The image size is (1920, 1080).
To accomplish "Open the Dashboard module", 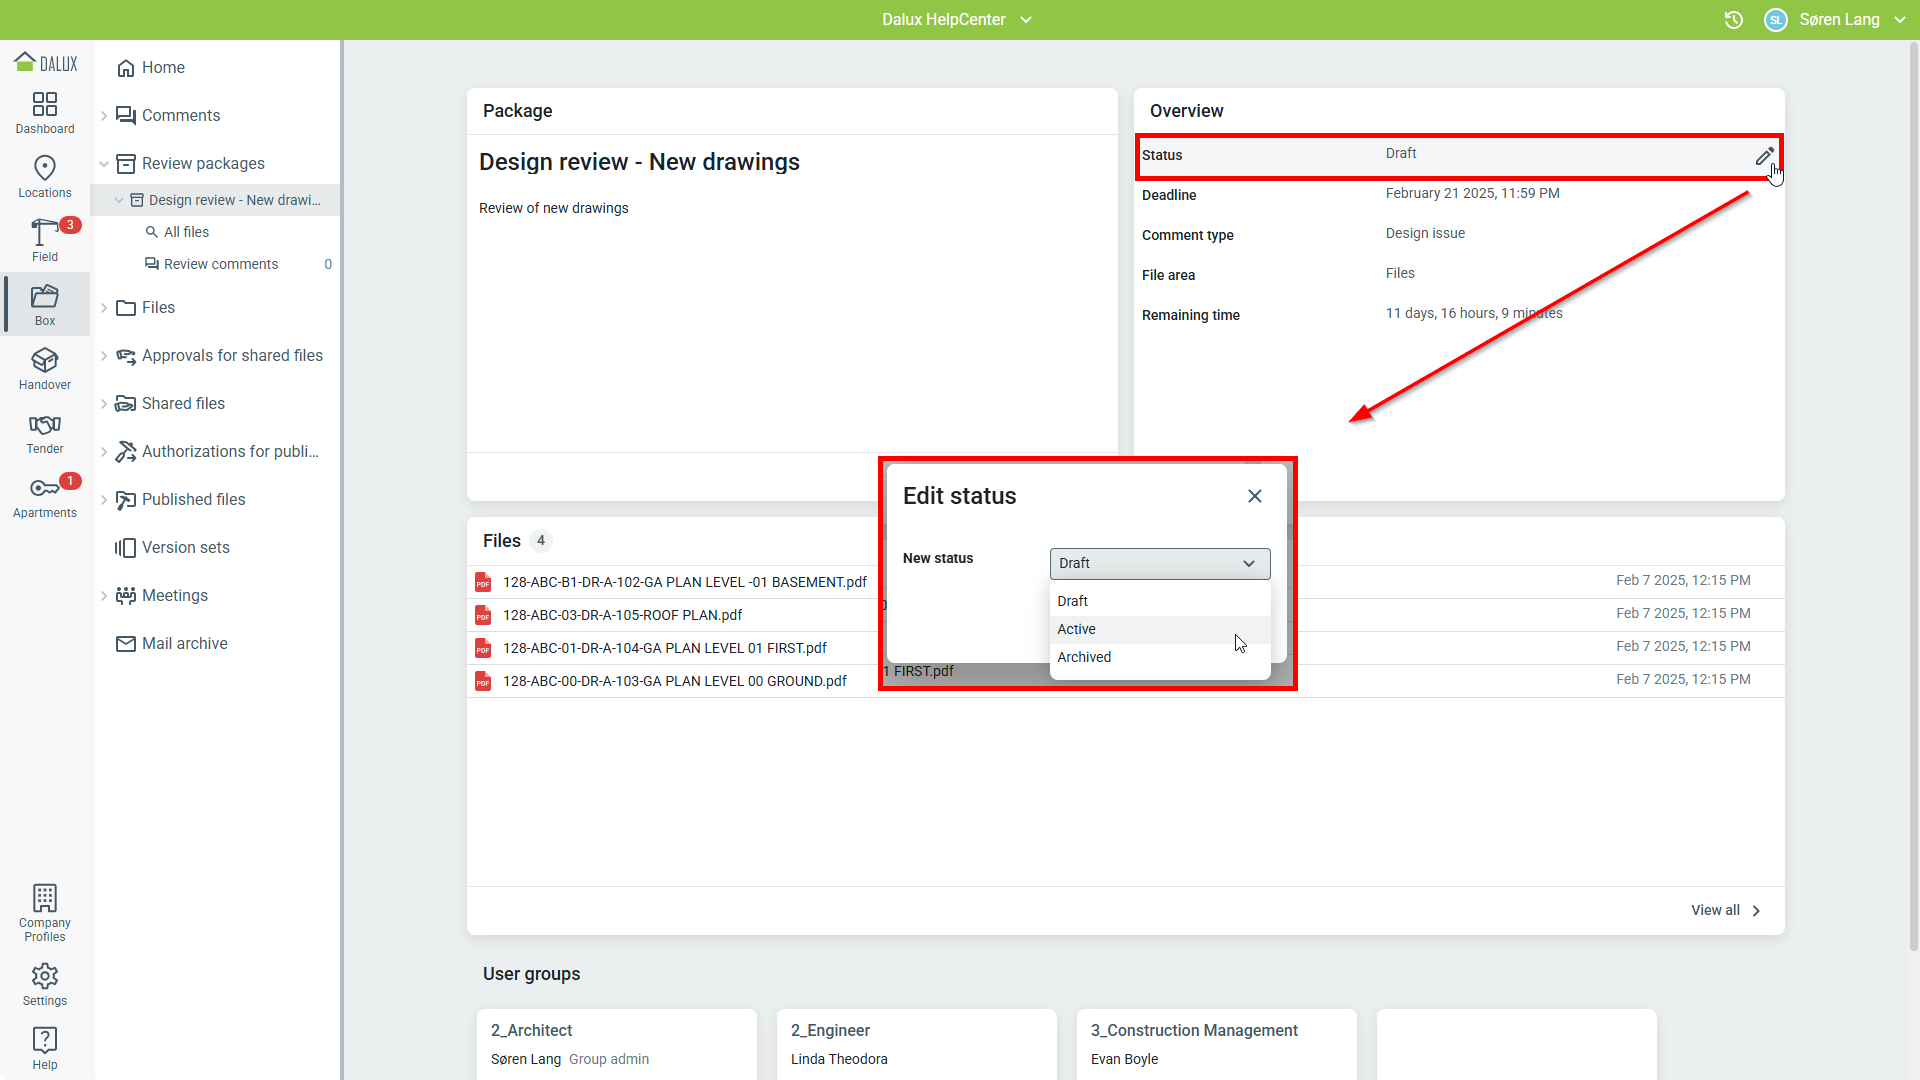I will [x=45, y=112].
